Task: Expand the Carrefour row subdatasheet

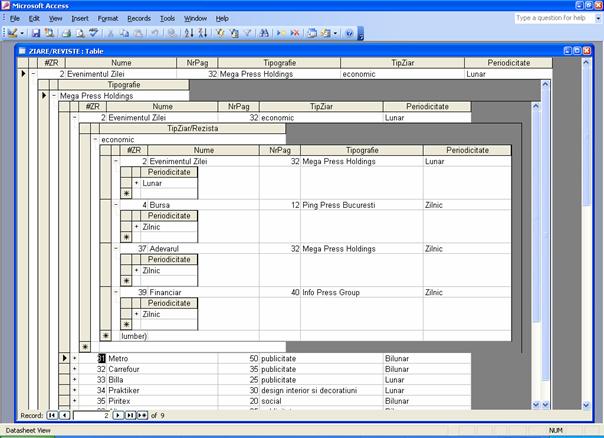Action: click(73, 369)
